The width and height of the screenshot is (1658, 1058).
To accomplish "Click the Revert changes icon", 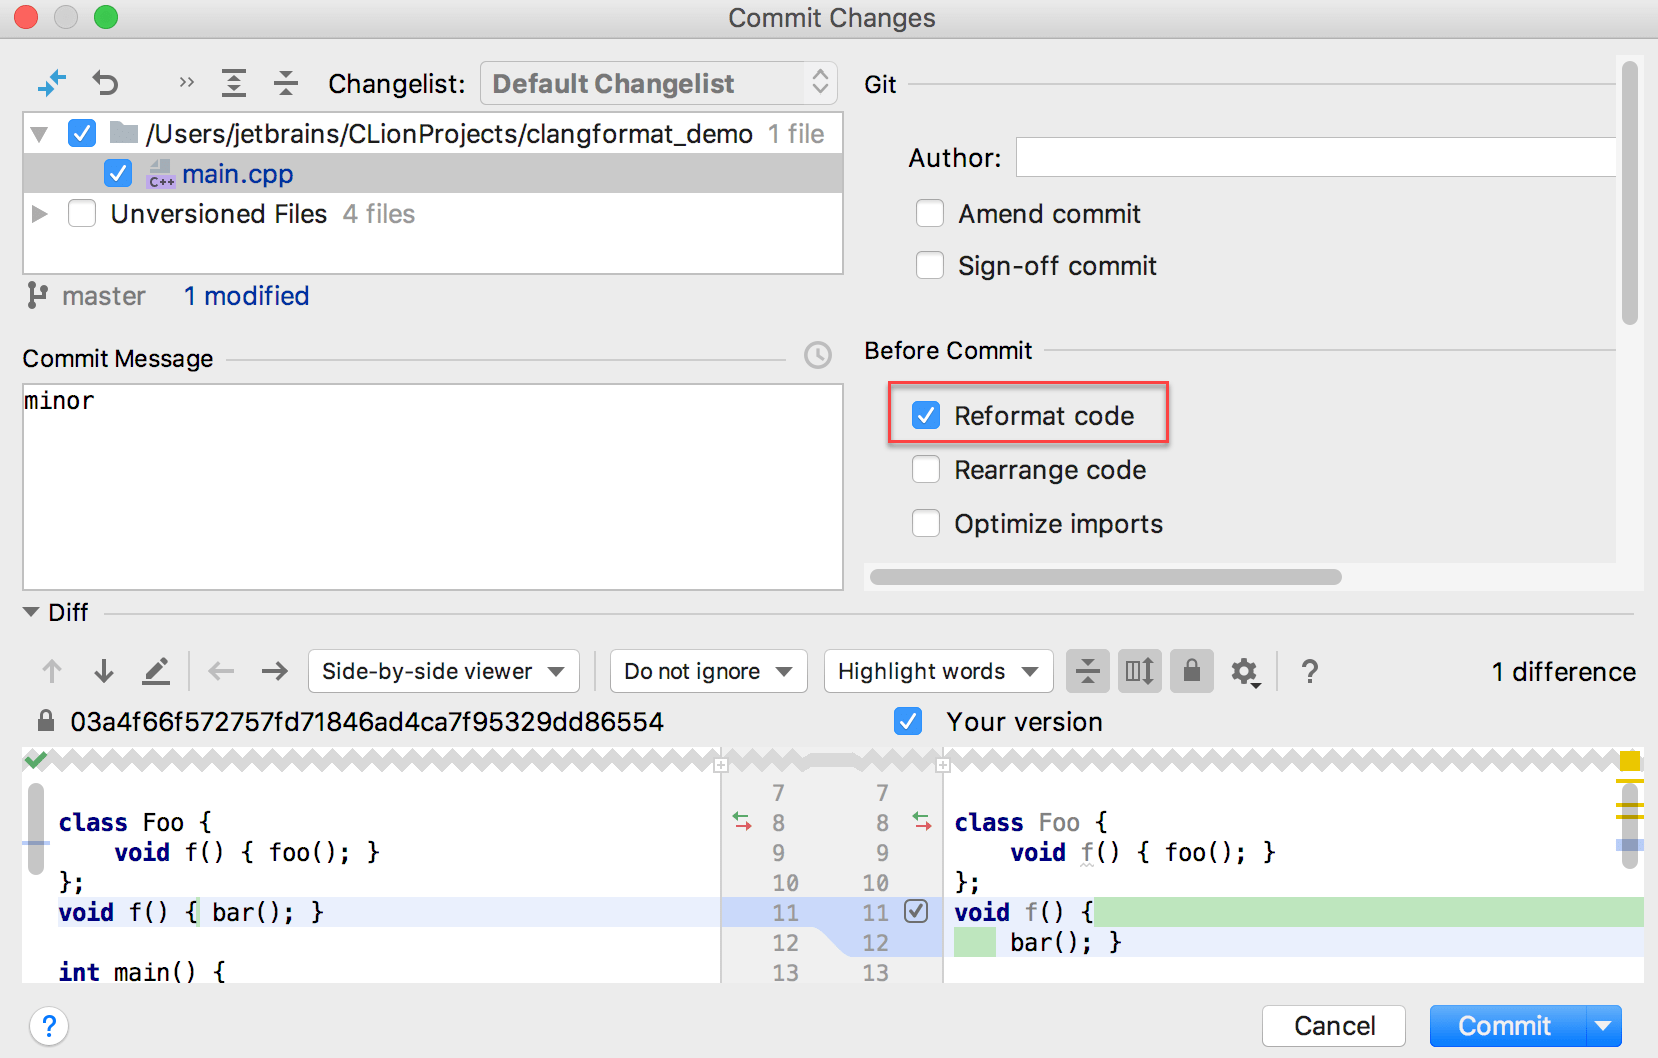I will coord(105,84).
